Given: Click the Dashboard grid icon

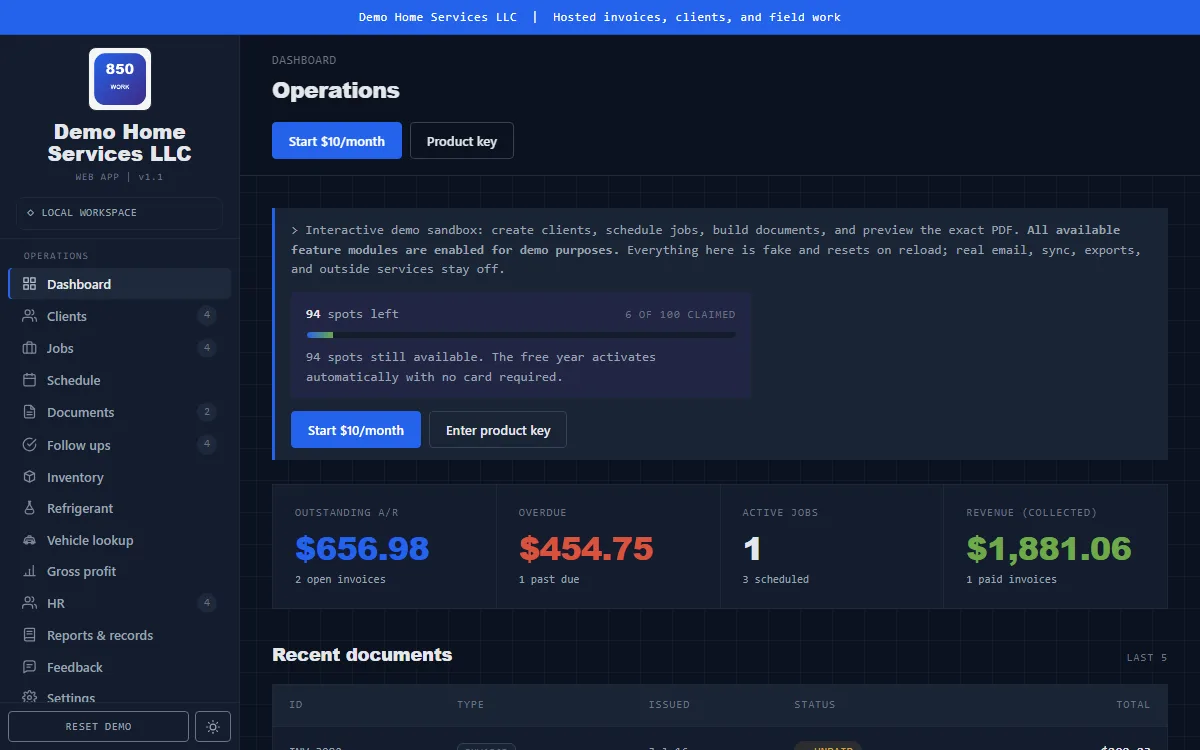Looking at the screenshot, I should click(x=29, y=284).
